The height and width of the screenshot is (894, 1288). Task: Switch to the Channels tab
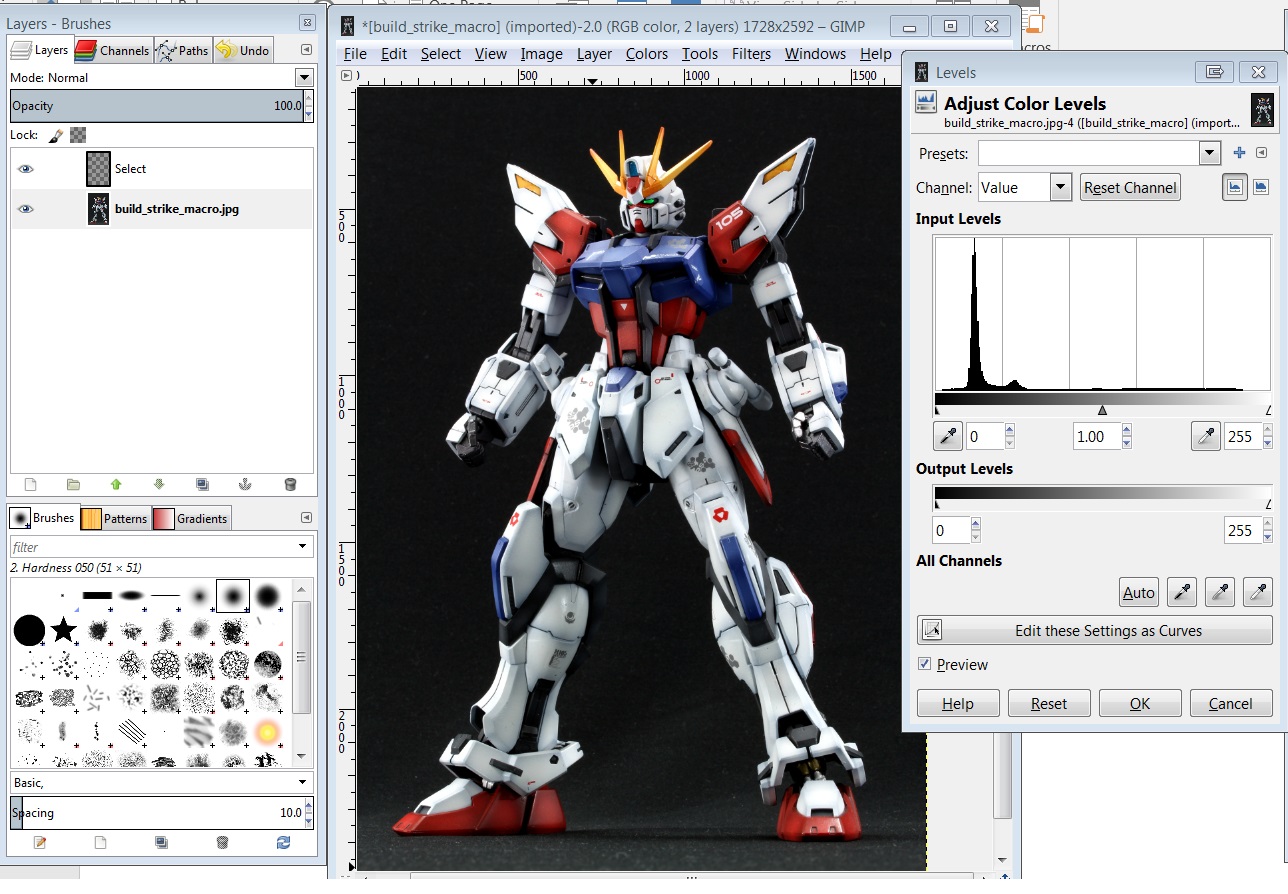[x=112, y=50]
